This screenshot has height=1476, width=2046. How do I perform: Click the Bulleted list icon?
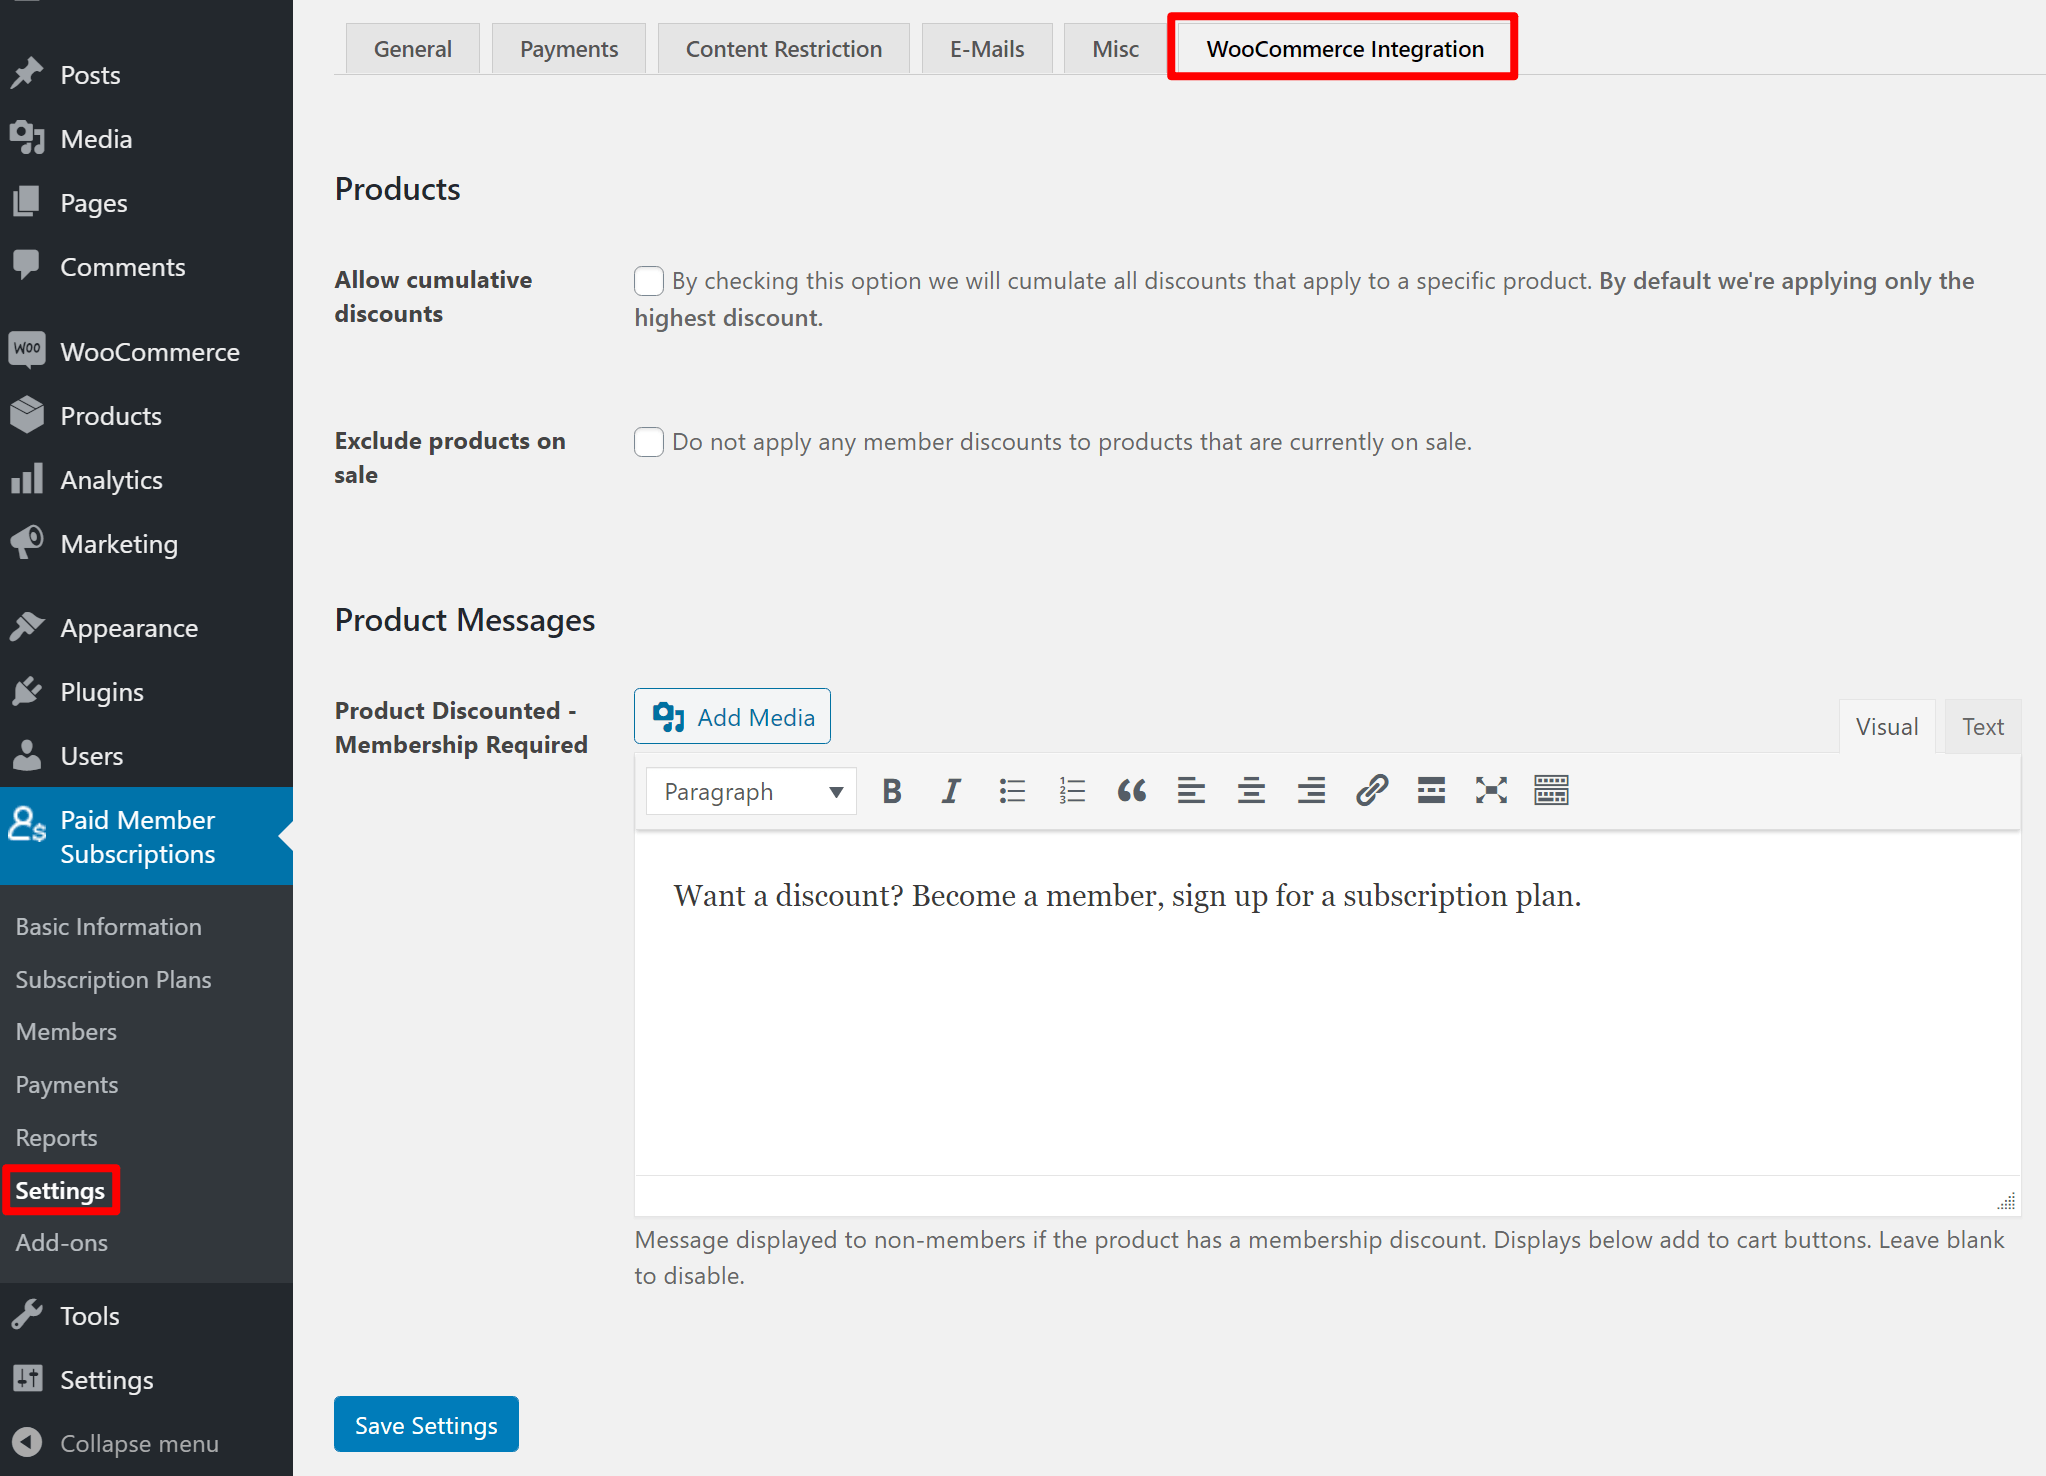click(x=1012, y=790)
